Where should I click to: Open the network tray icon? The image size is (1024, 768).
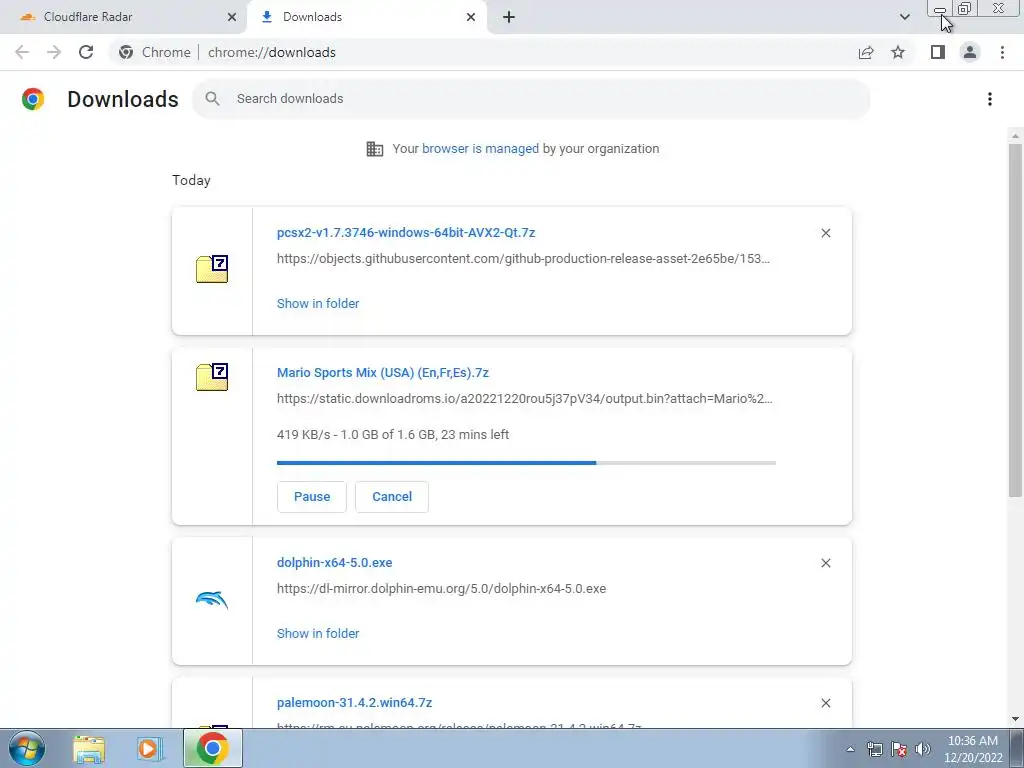click(874, 749)
